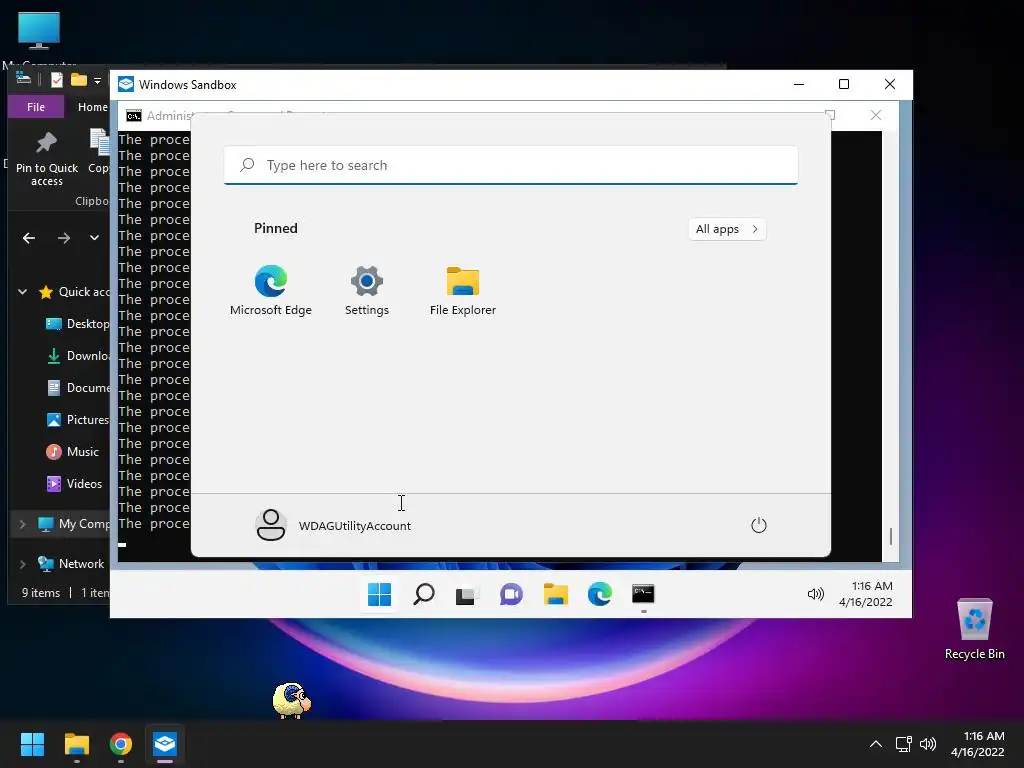Screen dimensions: 1024x768
Task: Click host volume tray icon
Action: click(928, 744)
